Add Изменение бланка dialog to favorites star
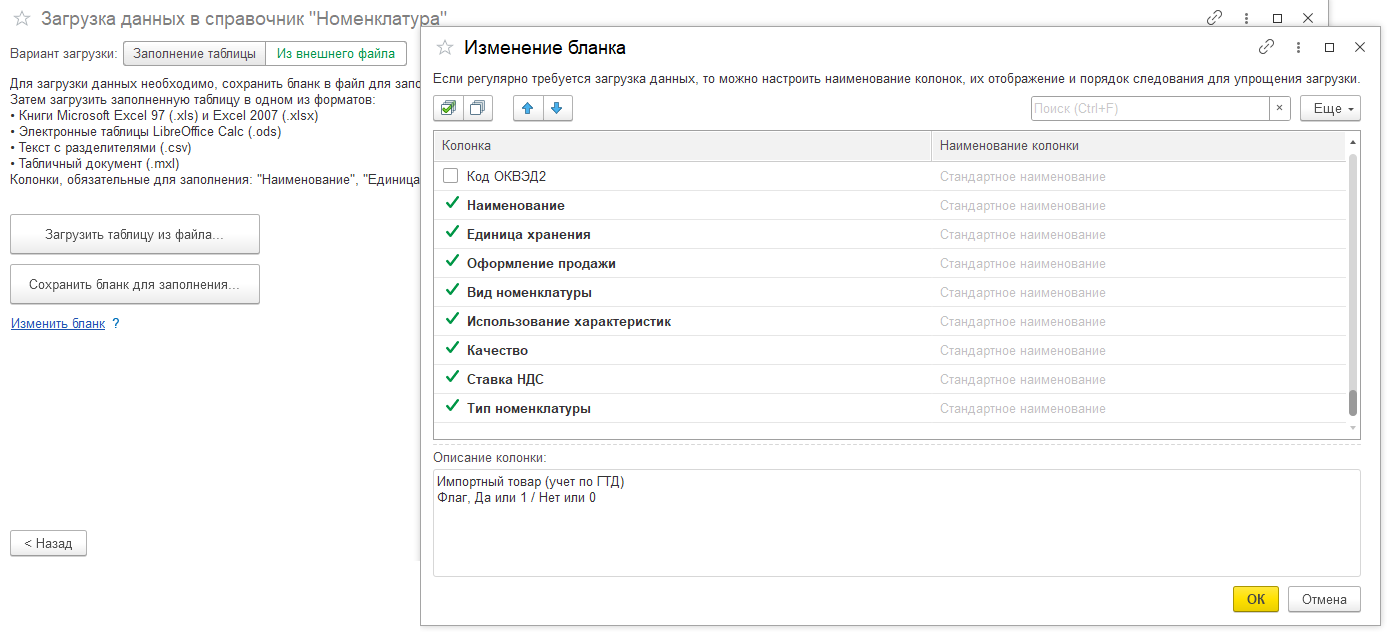Screen dimensions: 1387x632 445,47
